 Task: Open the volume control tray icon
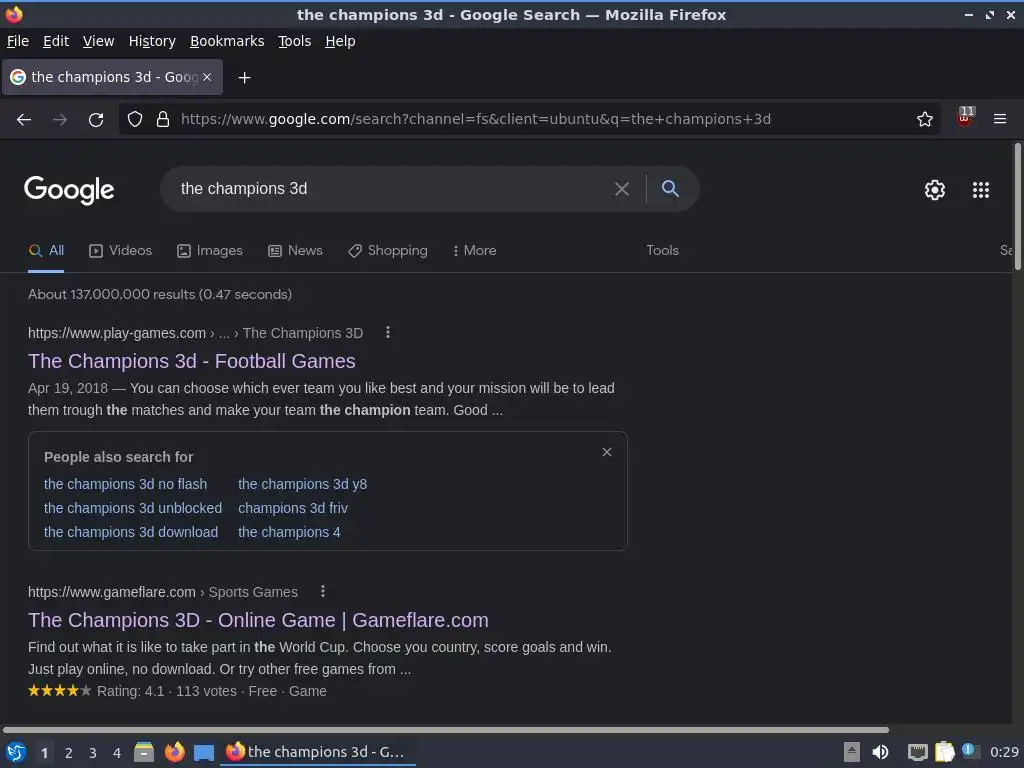(x=880, y=752)
